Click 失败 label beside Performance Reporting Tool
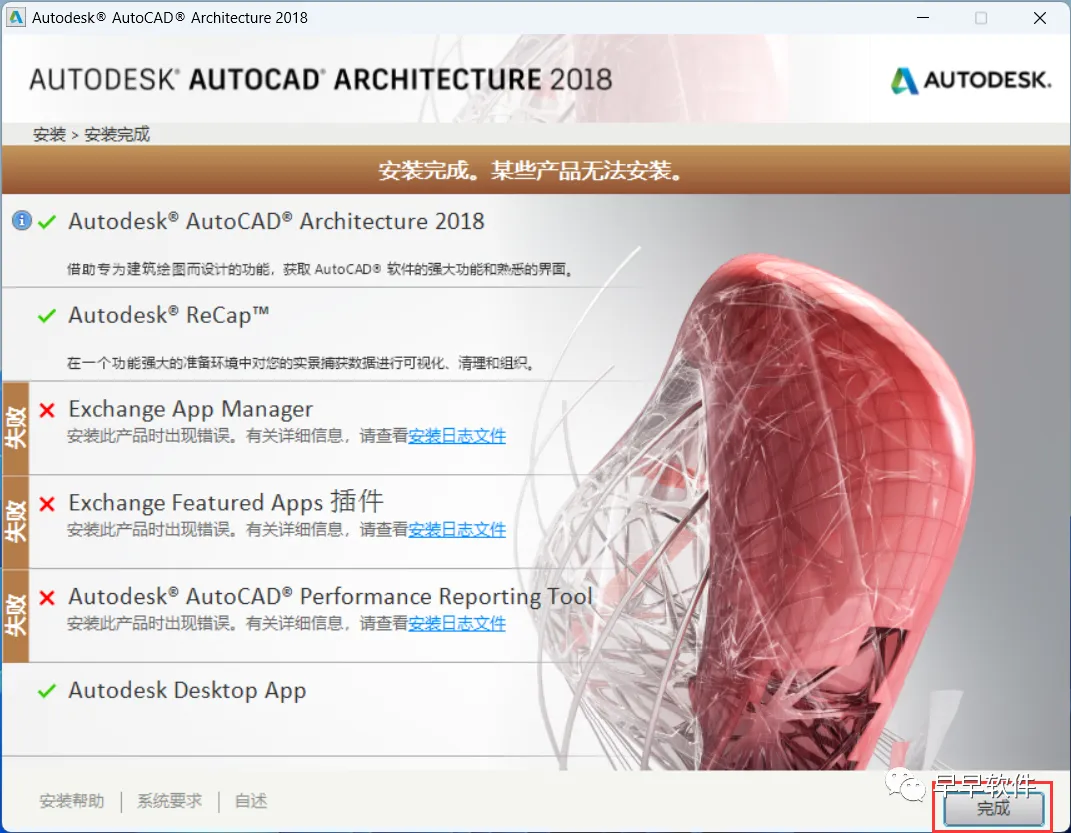1071x833 pixels. 15,616
